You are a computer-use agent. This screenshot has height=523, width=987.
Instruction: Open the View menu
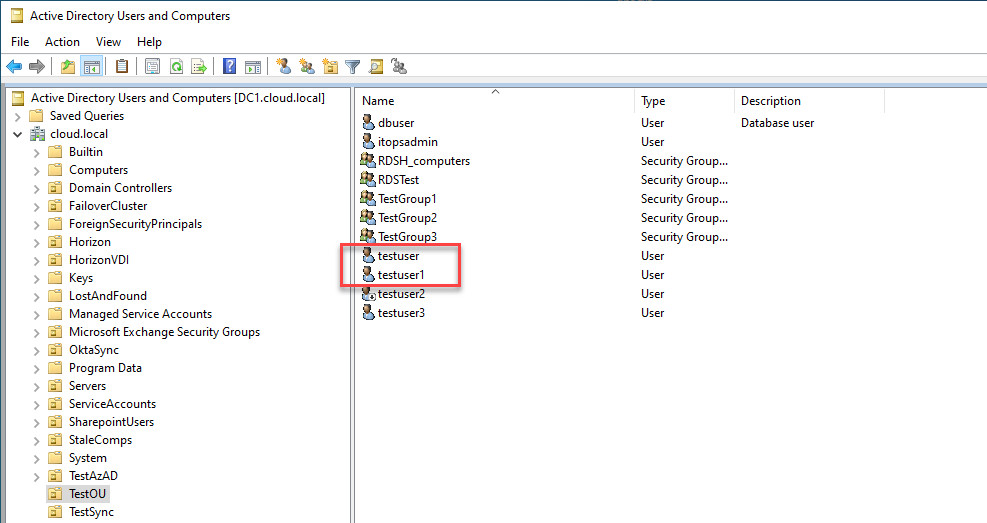click(108, 42)
